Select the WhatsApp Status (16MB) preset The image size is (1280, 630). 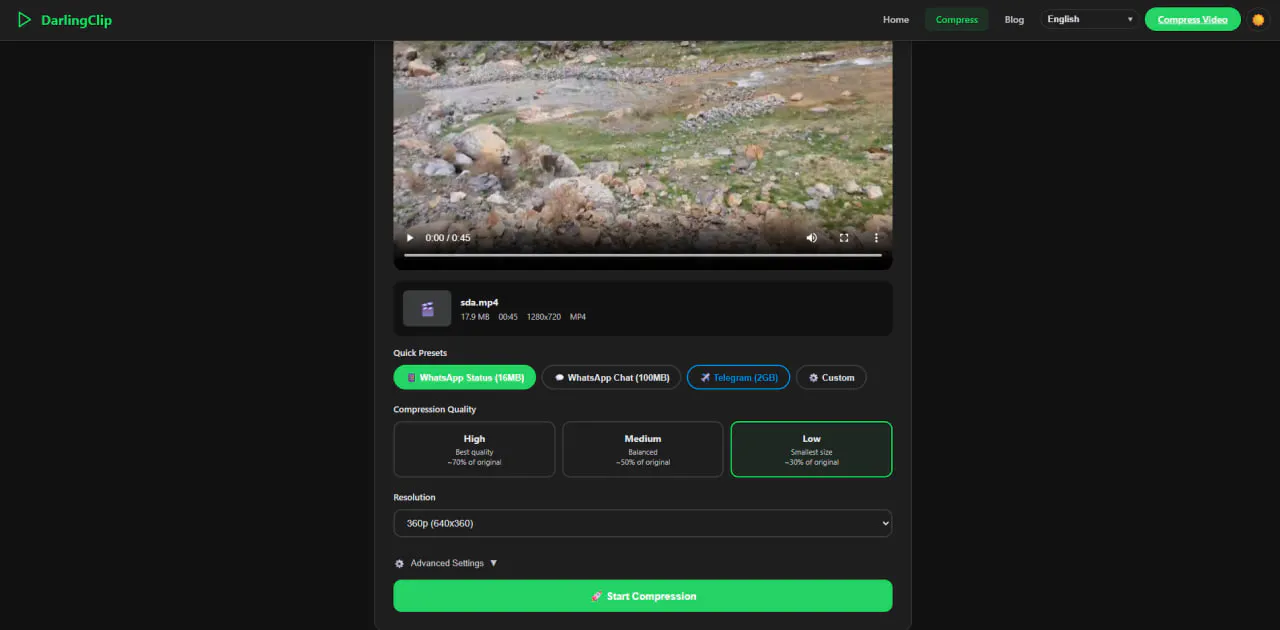click(465, 378)
